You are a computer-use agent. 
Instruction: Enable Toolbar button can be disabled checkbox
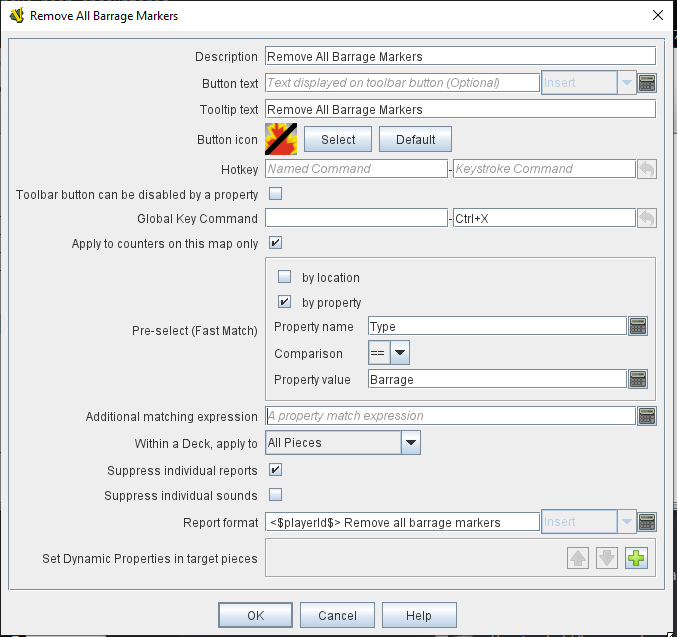pyautogui.click(x=276, y=194)
